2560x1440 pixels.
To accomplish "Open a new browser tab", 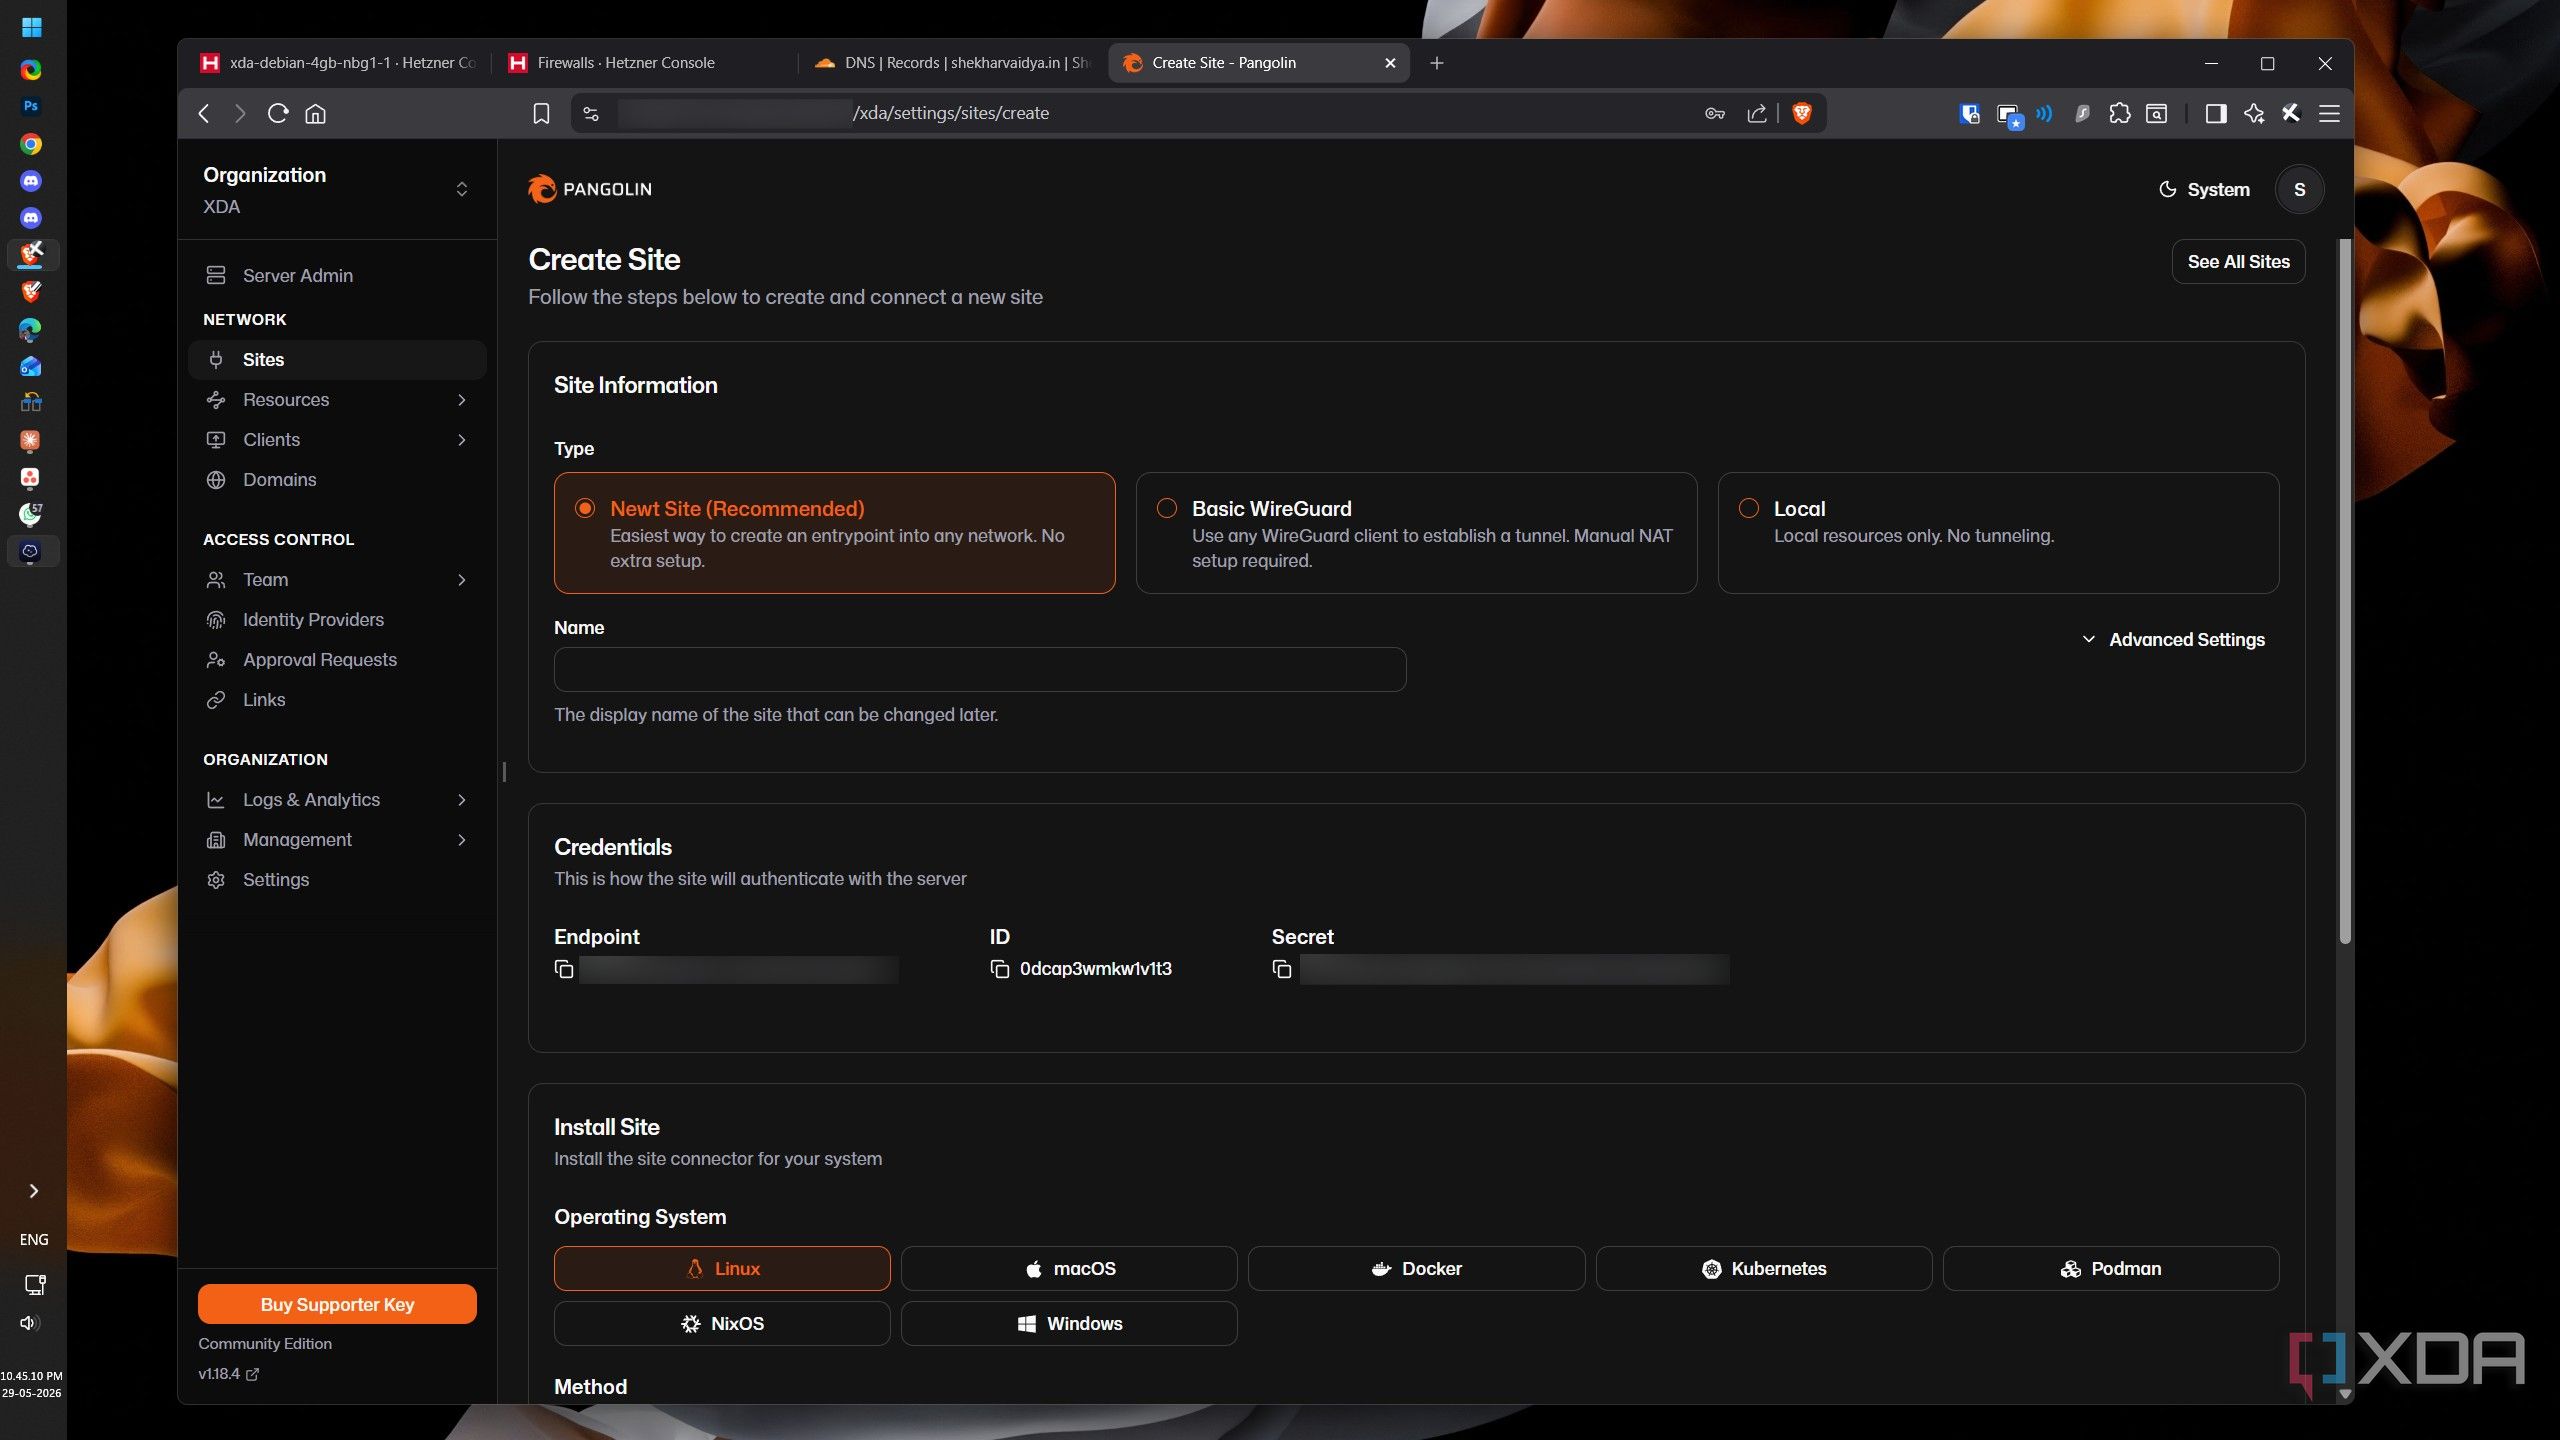I will (1437, 63).
